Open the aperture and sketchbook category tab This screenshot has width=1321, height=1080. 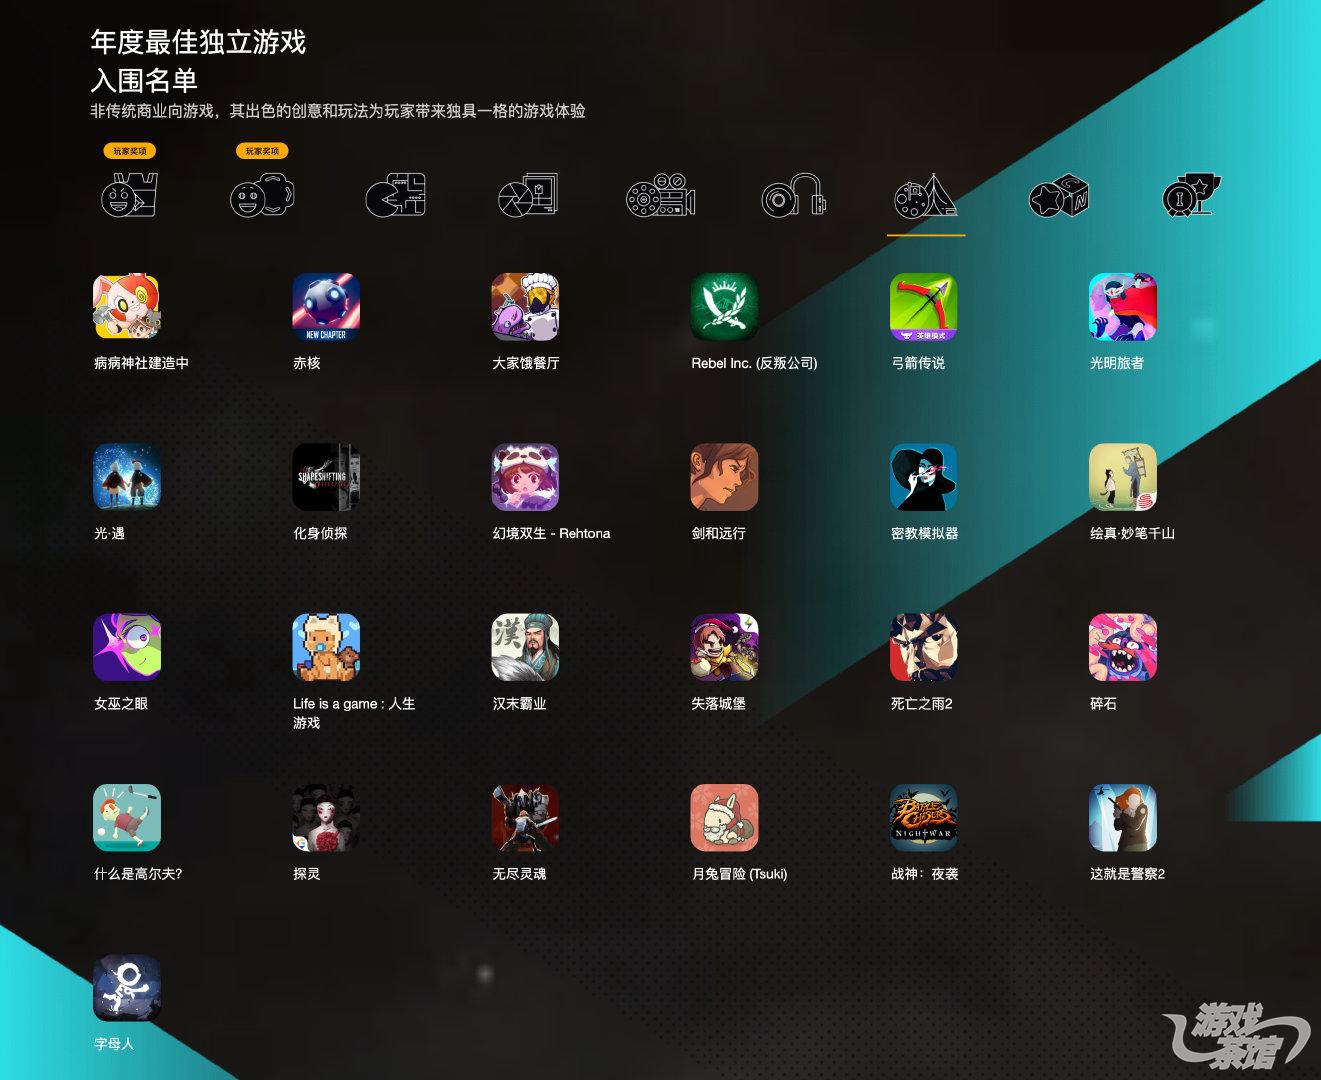point(528,195)
